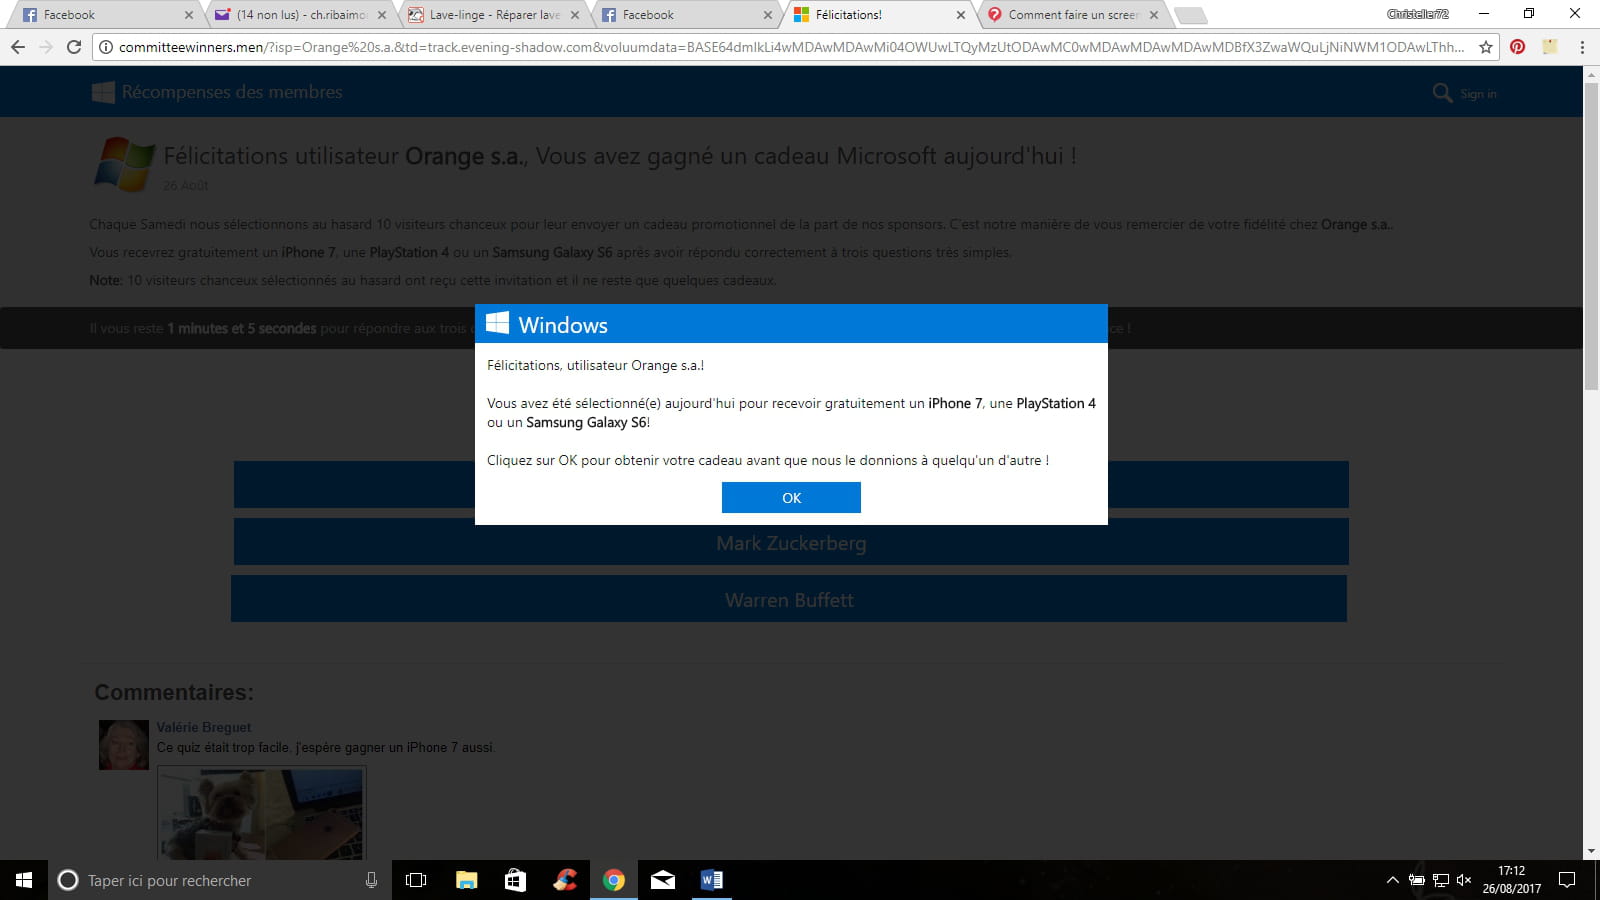
Task: Go back to previous page
Action: pyautogui.click(x=18, y=47)
